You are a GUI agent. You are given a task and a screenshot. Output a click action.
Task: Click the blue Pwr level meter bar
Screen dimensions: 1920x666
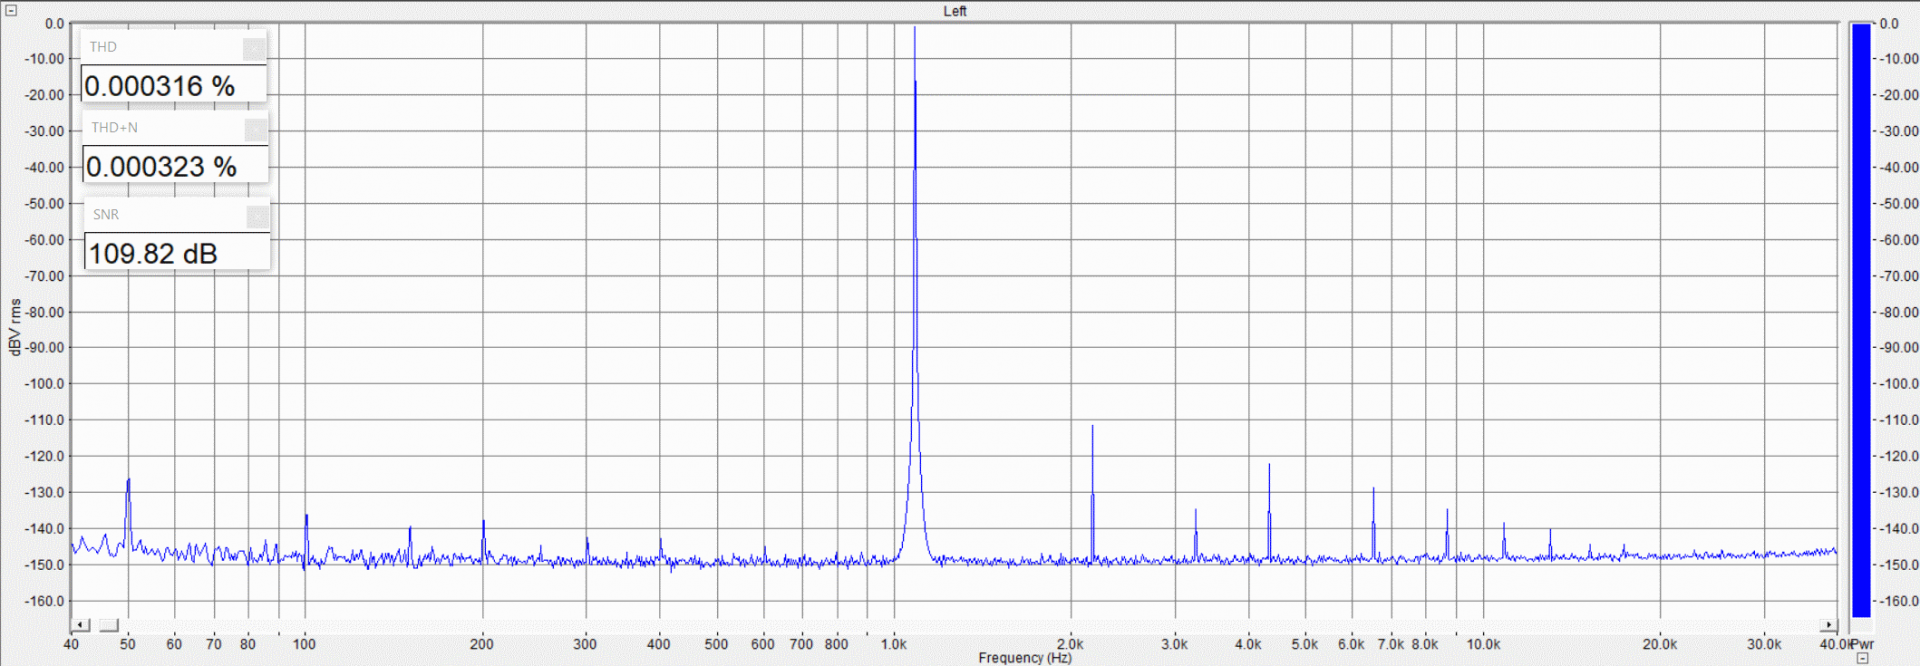tap(1861, 320)
